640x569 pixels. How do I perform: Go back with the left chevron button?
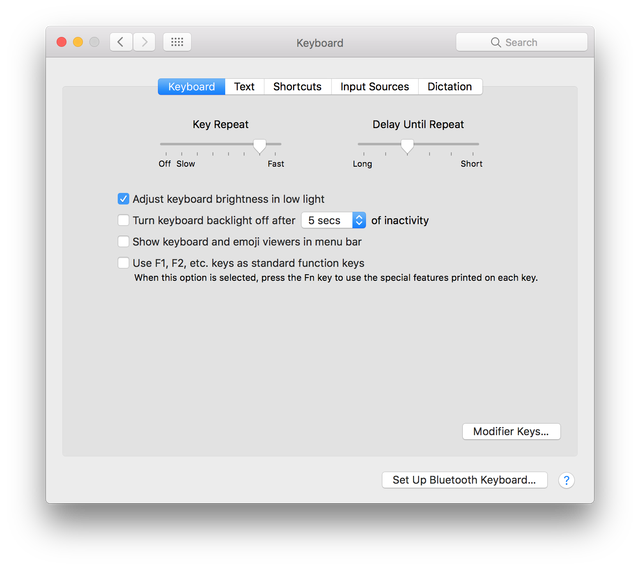(x=120, y=42)
